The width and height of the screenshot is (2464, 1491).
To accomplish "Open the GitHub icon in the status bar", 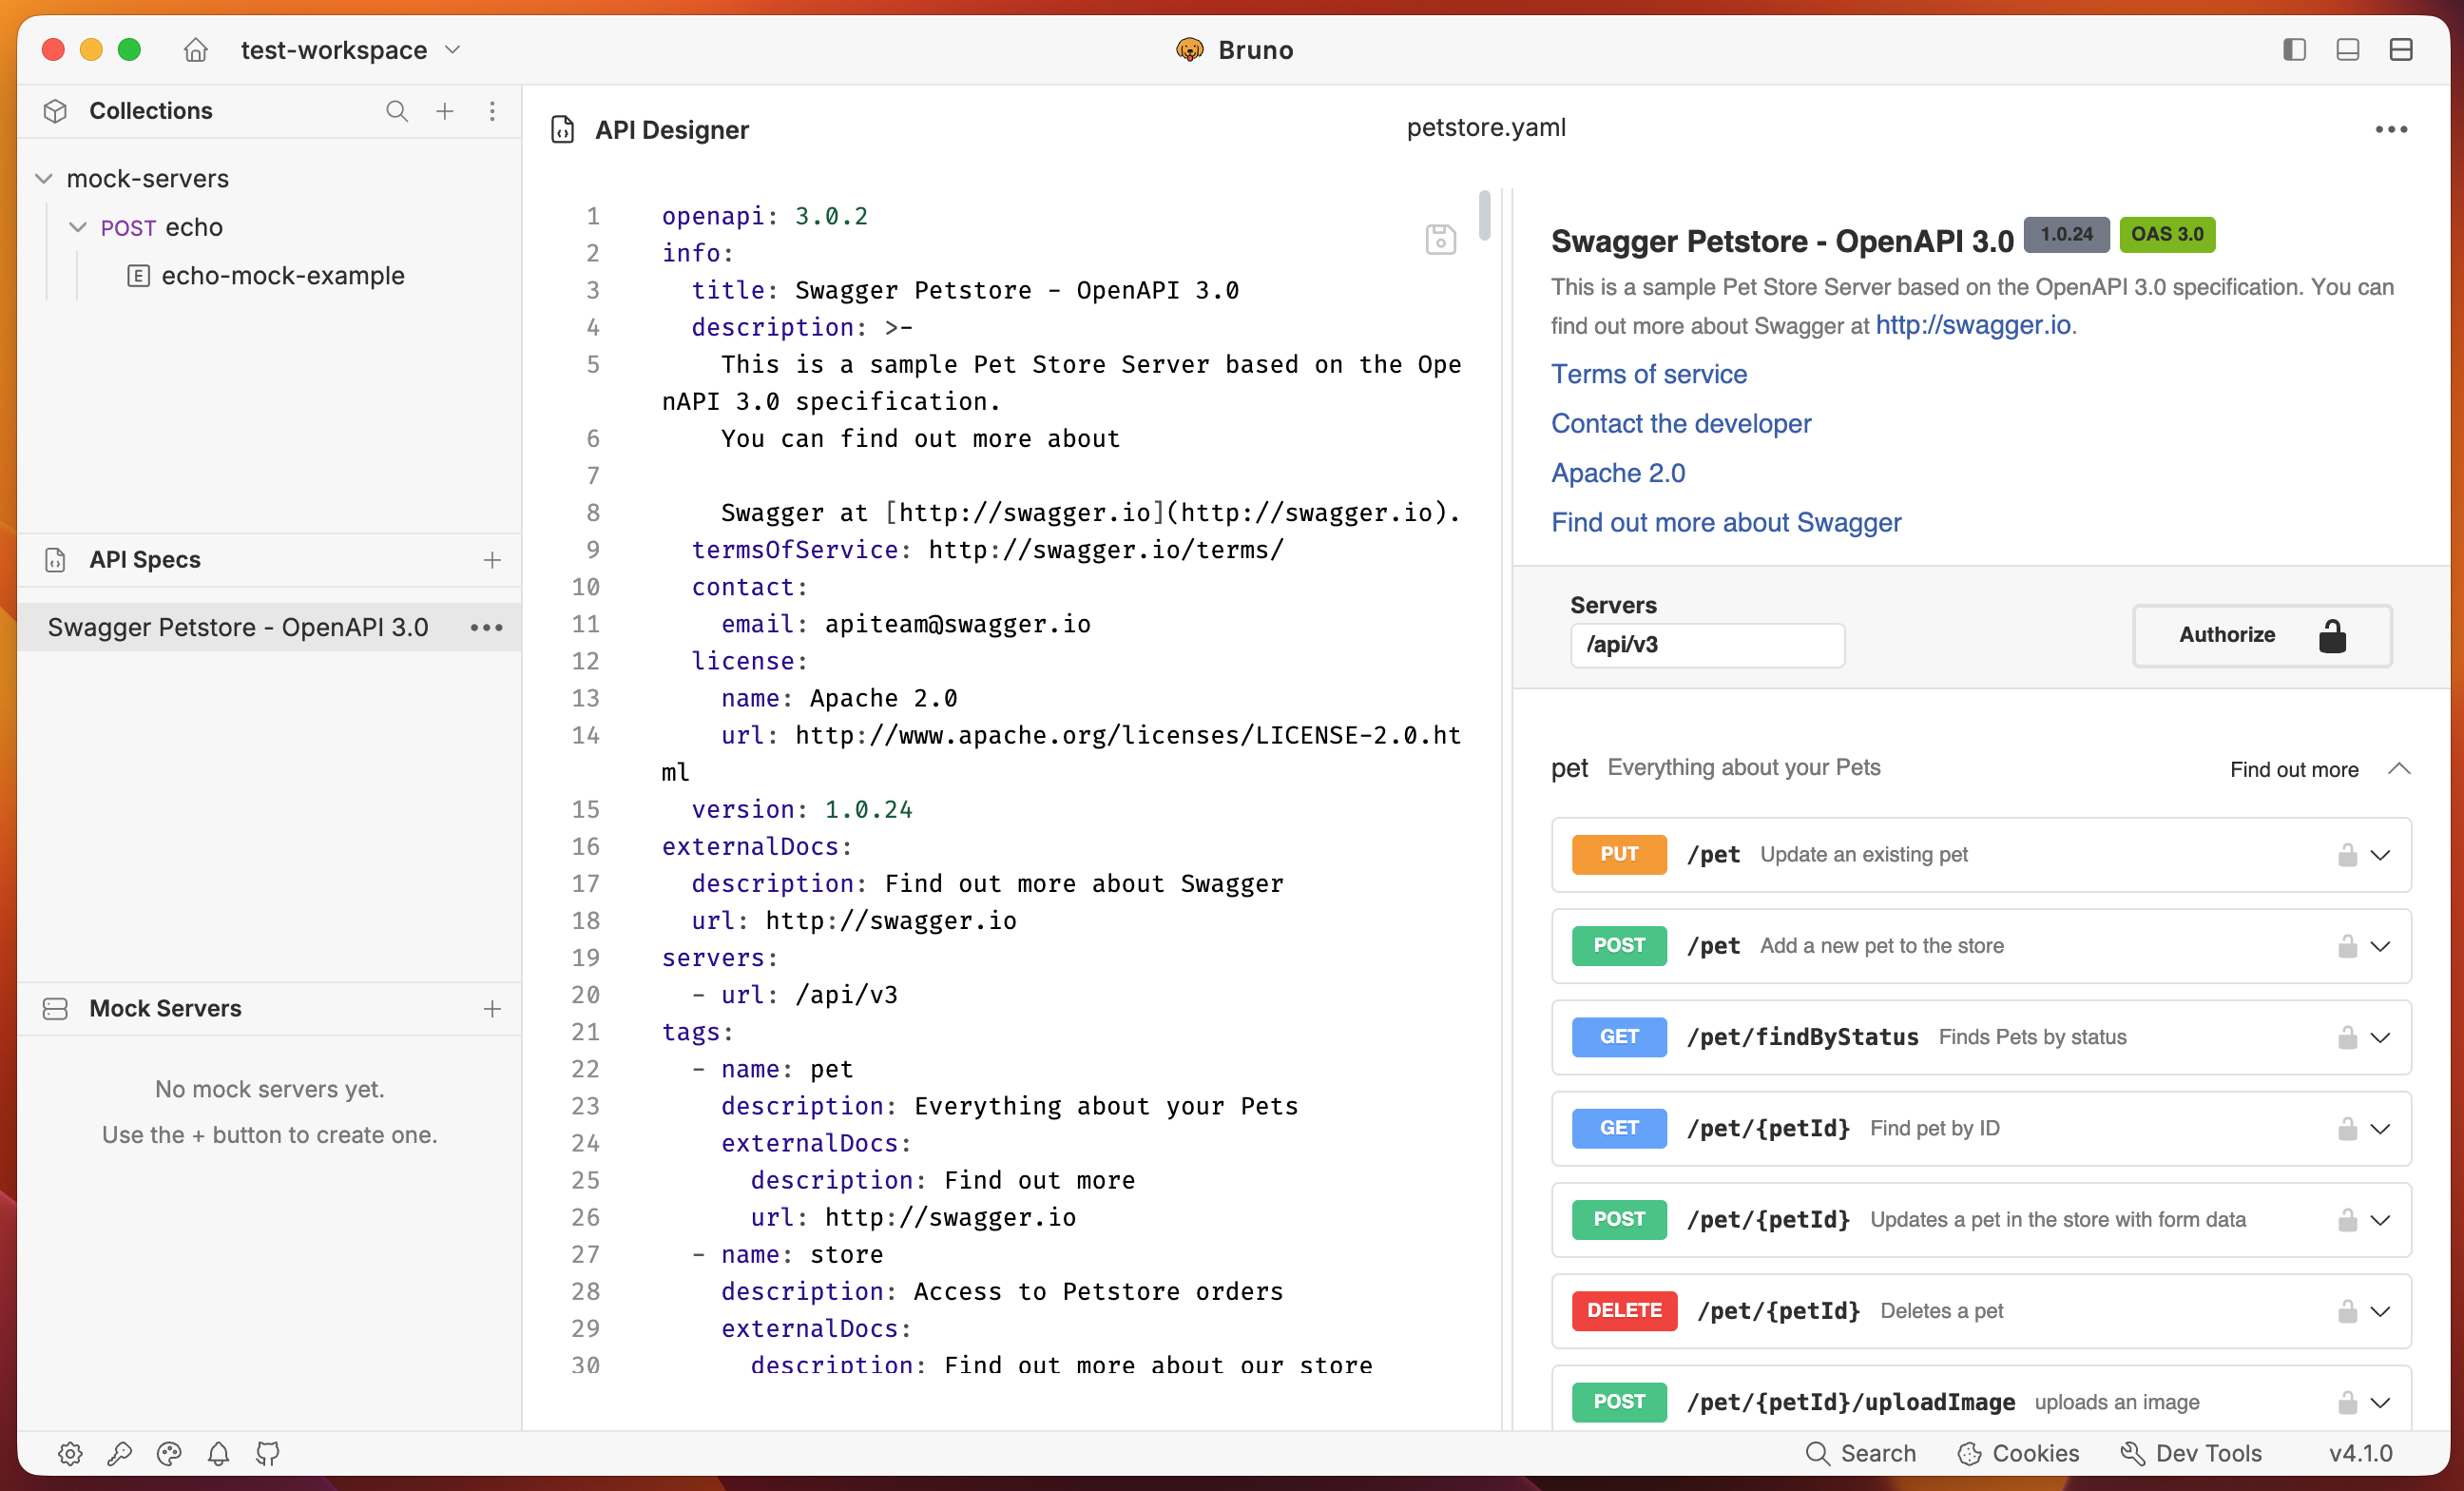I will (267, 1453).
